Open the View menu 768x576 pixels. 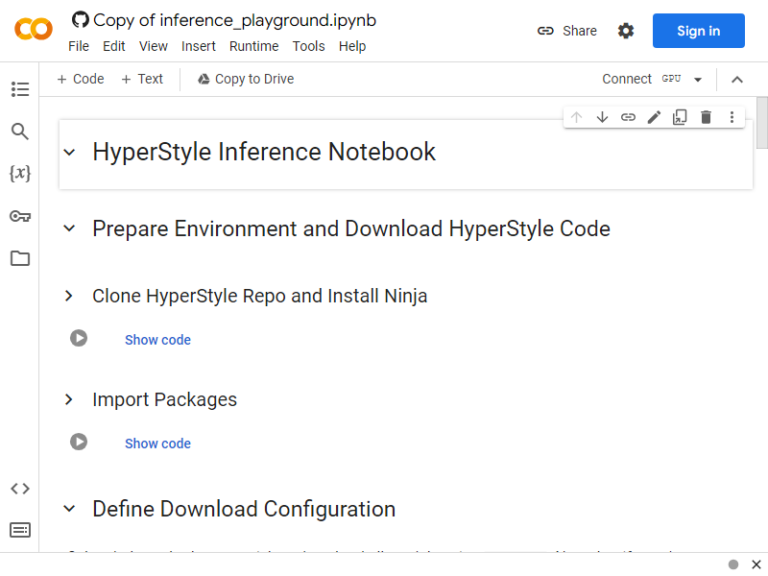coord(153,46)
